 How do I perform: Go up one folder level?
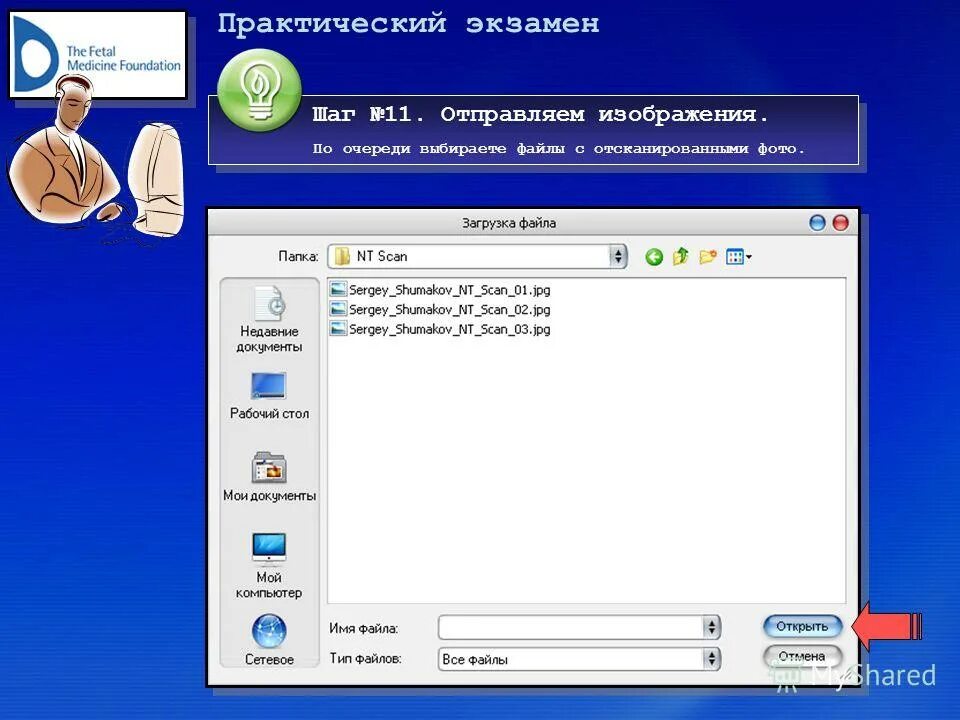(x=680, y=257)
